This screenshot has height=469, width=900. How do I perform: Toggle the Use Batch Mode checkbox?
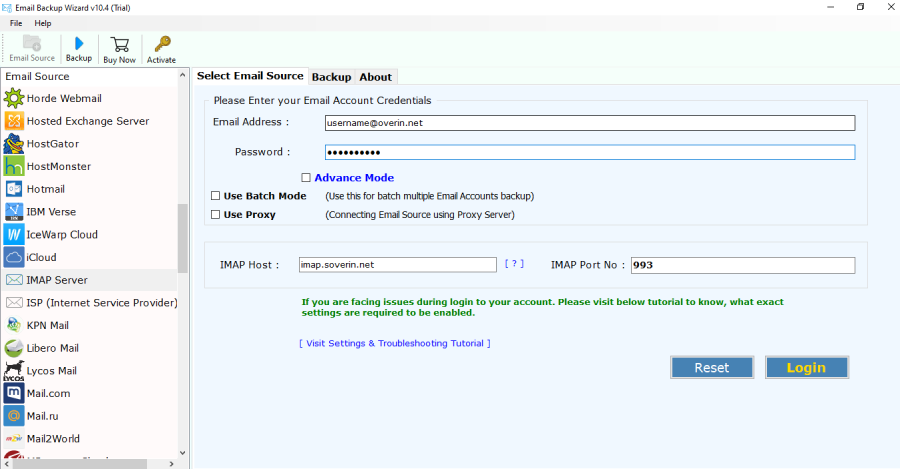coord(216,196)
